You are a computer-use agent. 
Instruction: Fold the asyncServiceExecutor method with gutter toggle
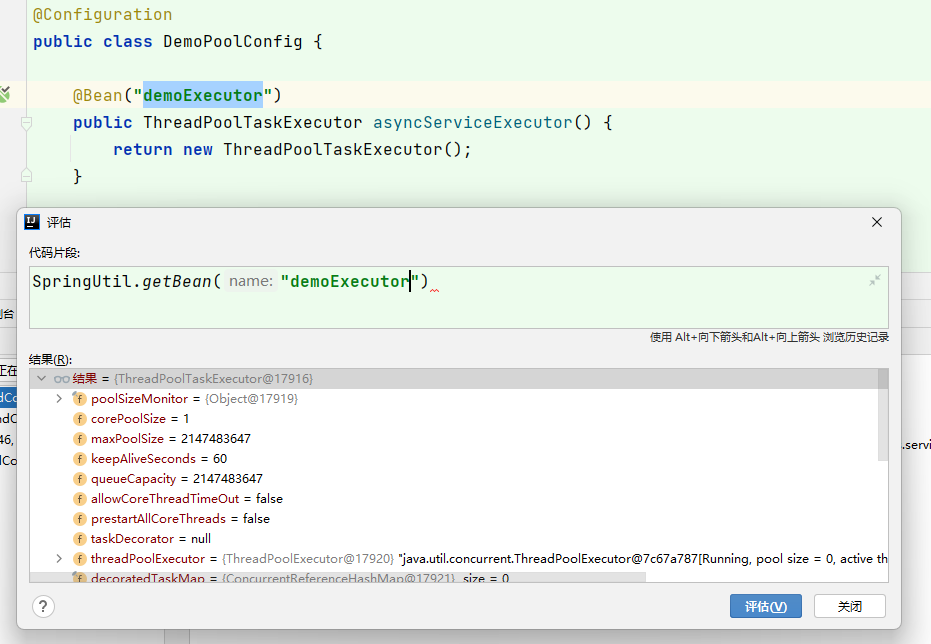tap(26, 123)
